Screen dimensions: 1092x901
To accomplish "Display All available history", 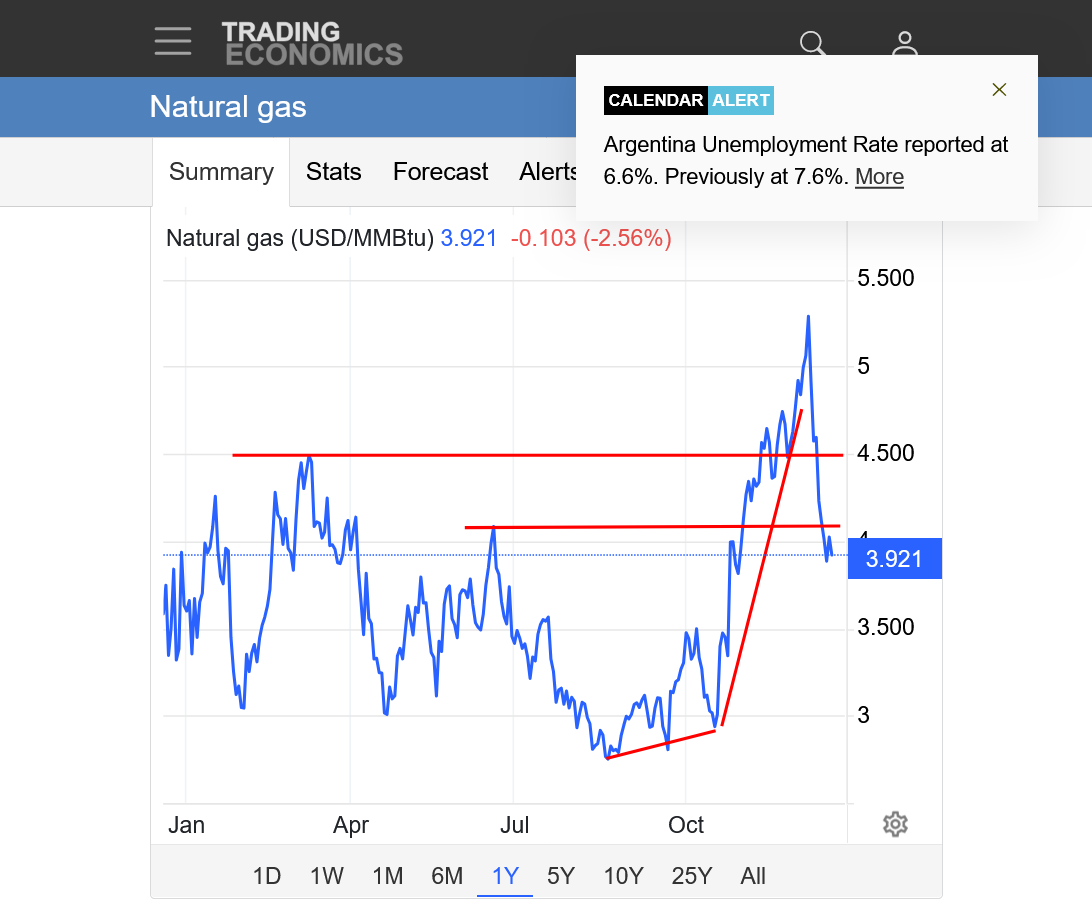I will (753, 876).
